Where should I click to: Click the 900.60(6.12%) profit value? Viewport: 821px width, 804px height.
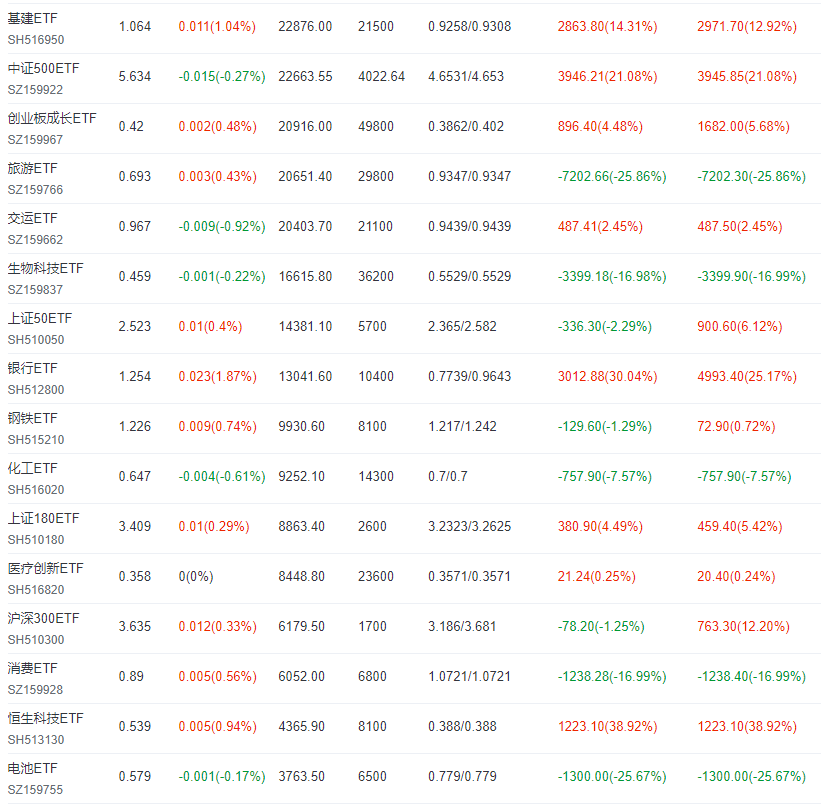[740, 326]
